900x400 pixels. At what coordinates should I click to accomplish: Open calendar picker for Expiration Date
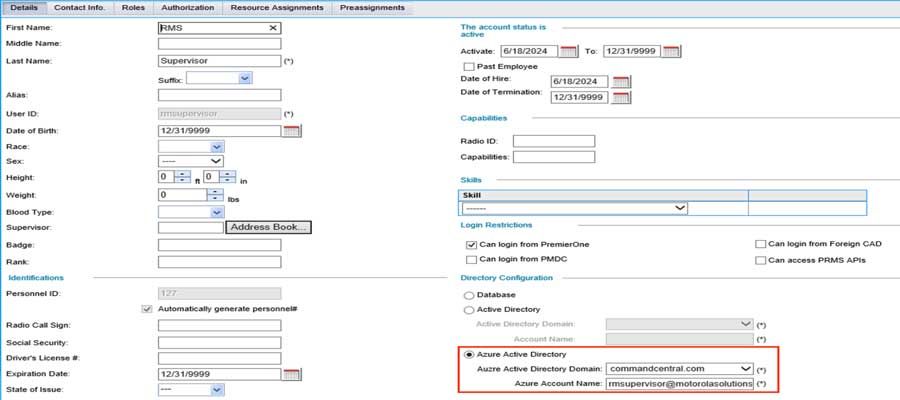click(292, 374)
